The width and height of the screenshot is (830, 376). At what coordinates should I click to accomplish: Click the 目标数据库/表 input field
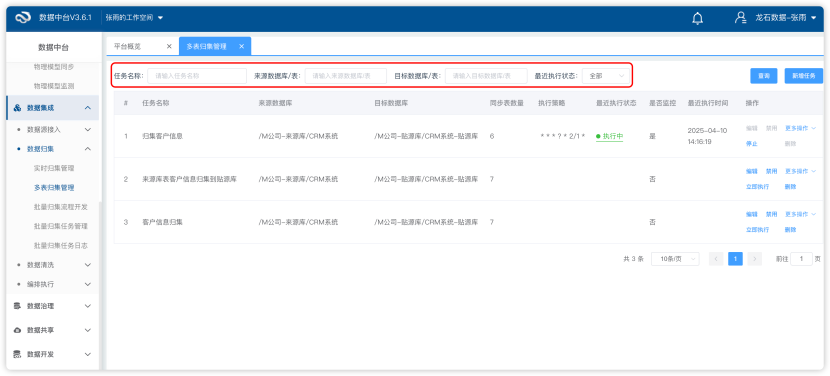(486, 76)
